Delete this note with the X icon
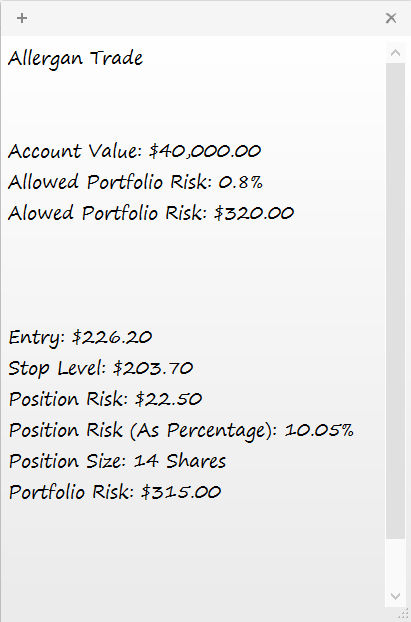 click(391, 18)
